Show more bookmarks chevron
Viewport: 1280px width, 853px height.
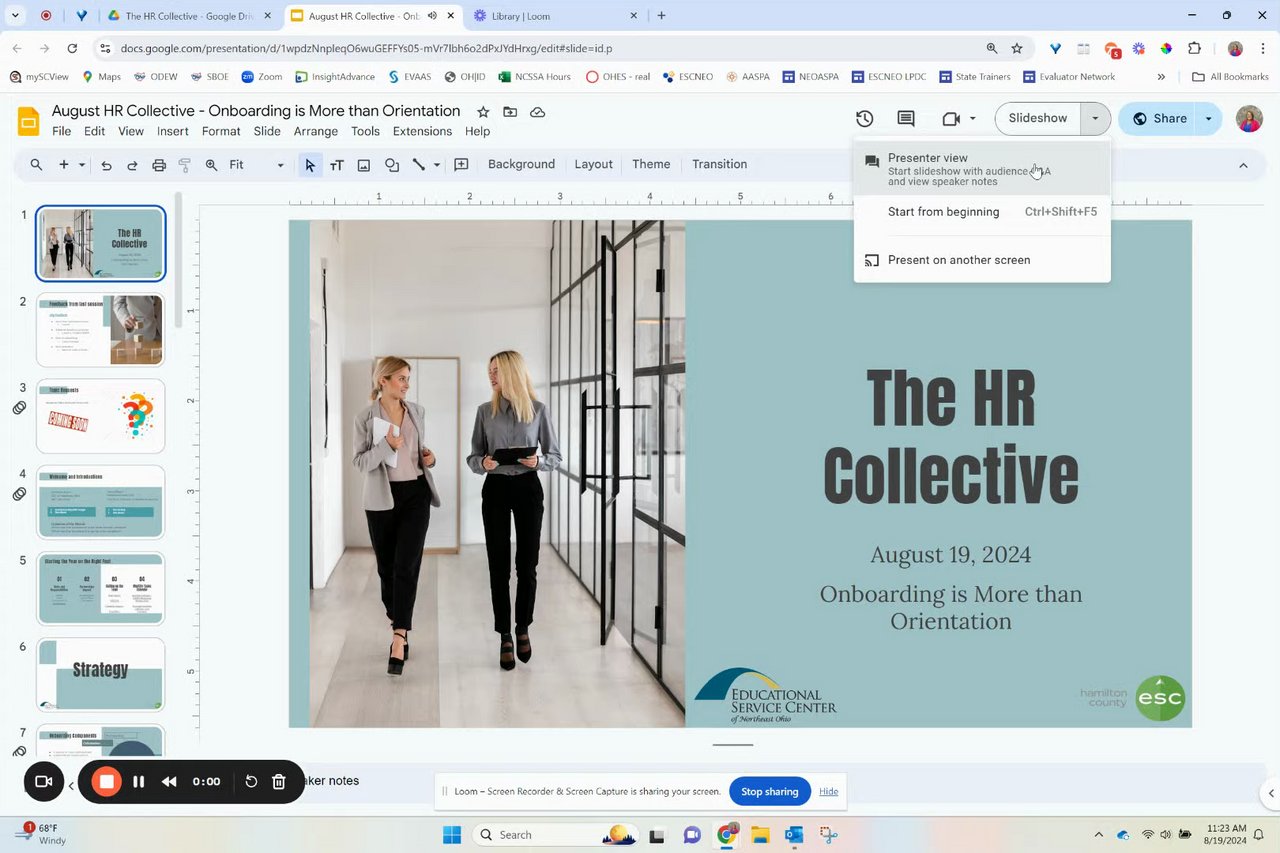1161,77
